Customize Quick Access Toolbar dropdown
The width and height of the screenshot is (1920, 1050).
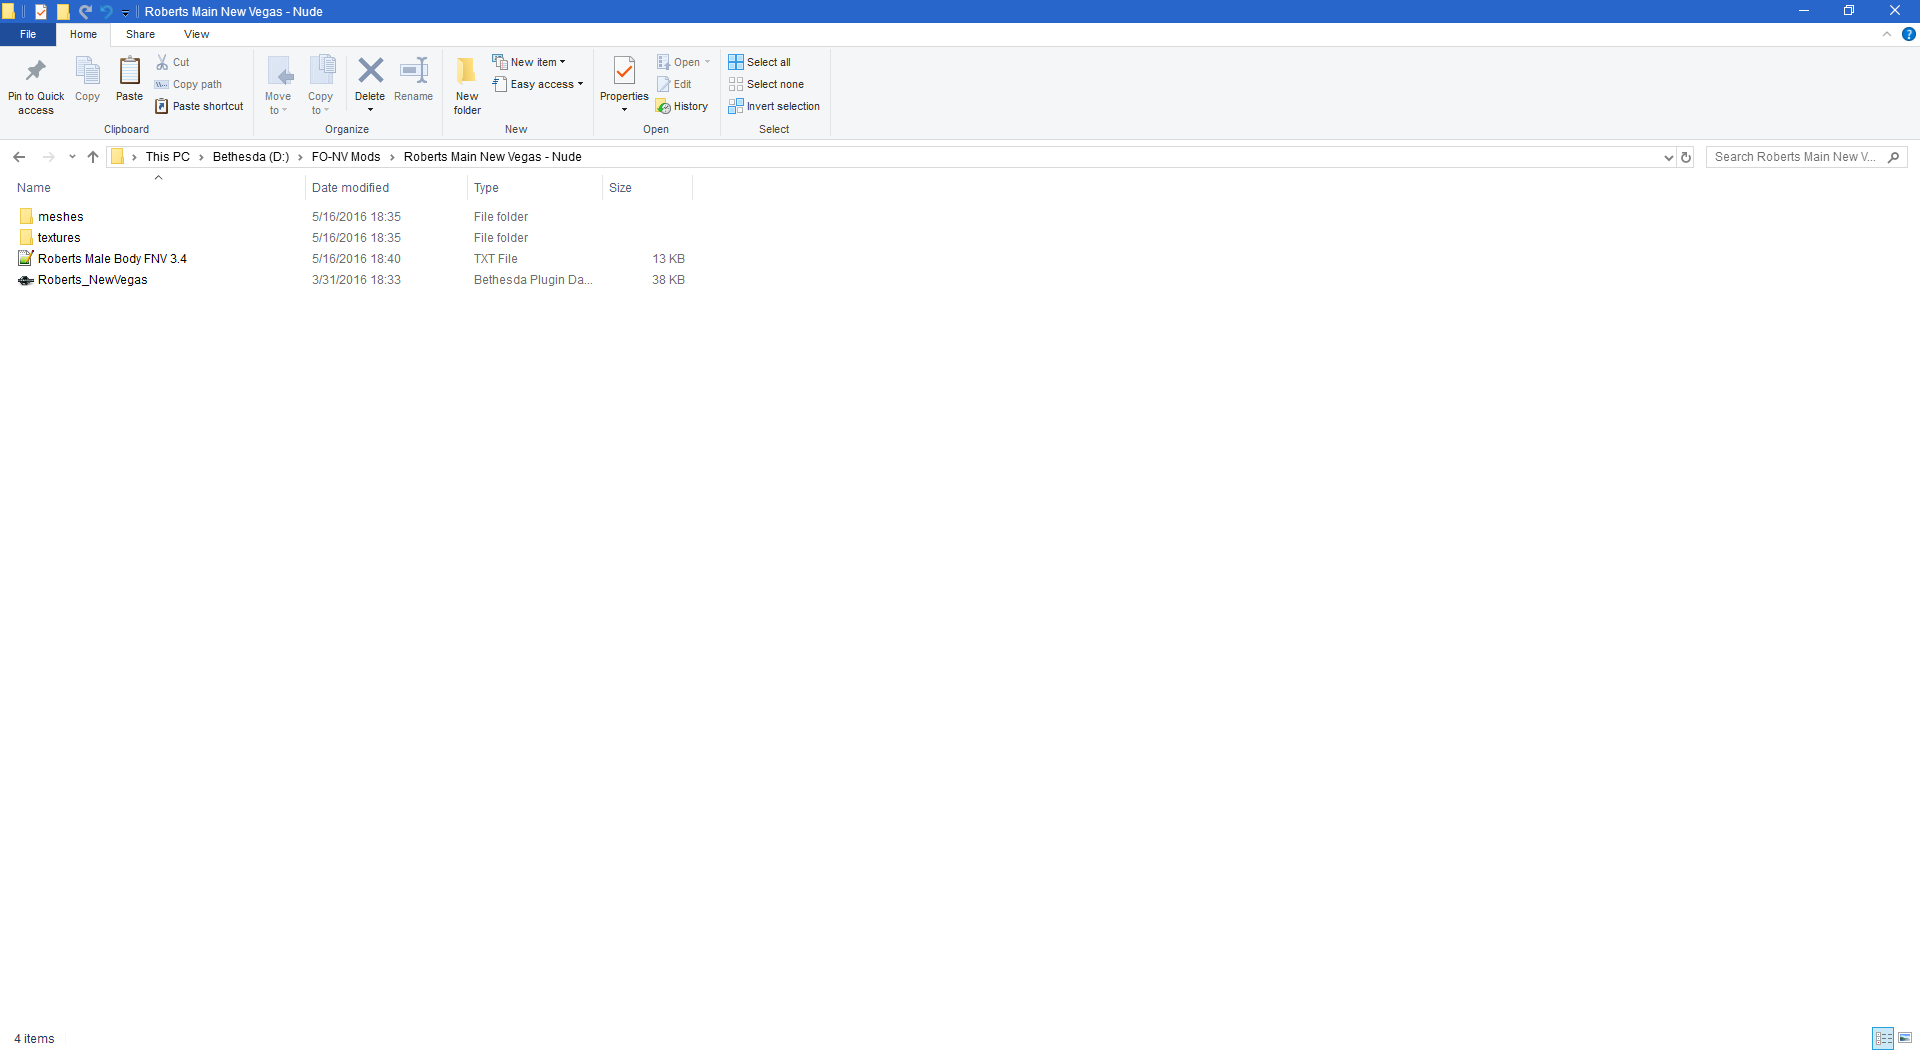click(x=125, y=12)
